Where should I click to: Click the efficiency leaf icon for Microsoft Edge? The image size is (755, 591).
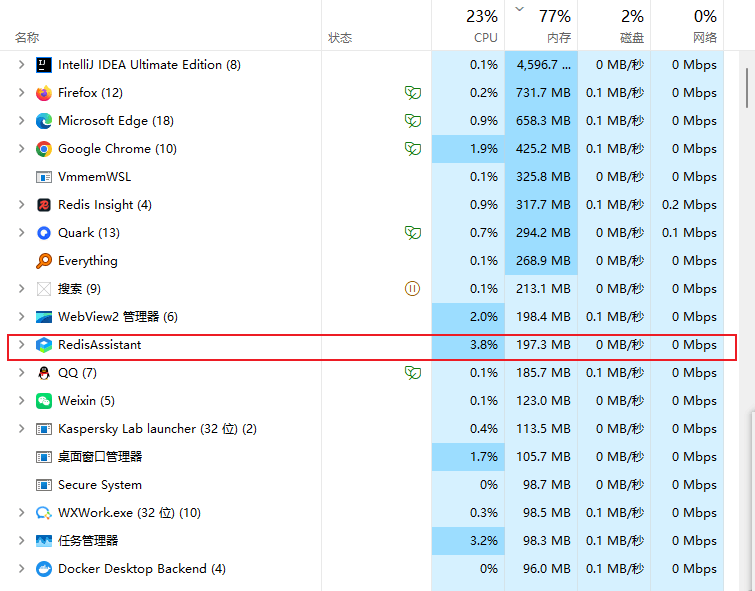click(x=413, y=120)
